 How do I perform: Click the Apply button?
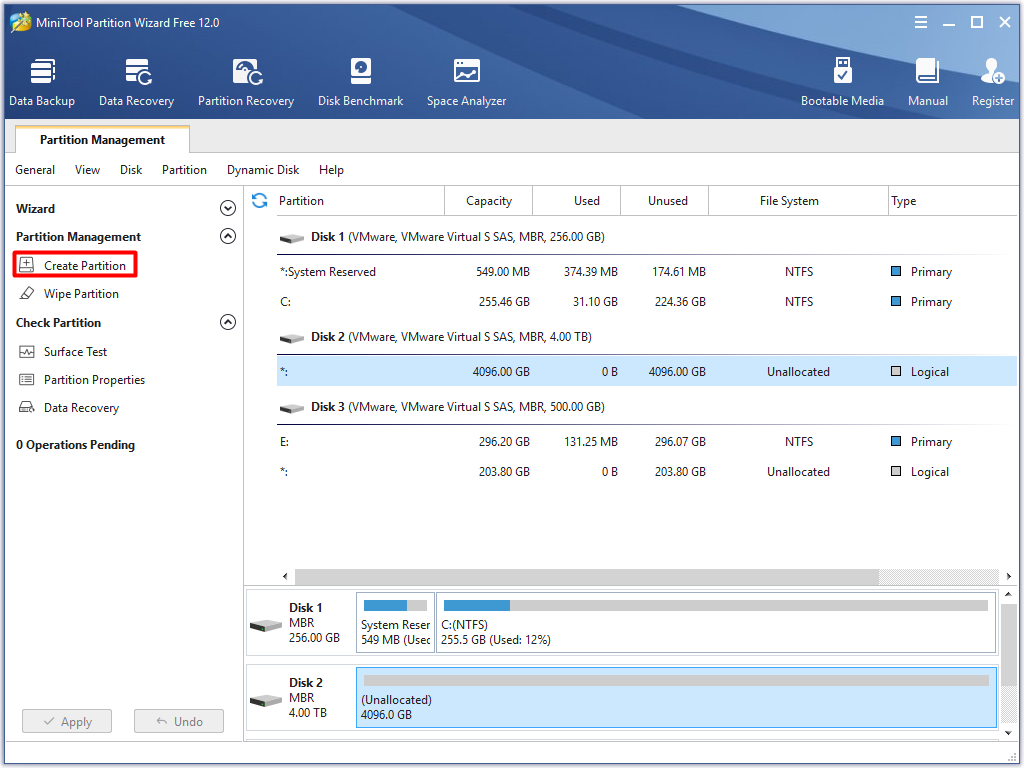coord(67,722)
